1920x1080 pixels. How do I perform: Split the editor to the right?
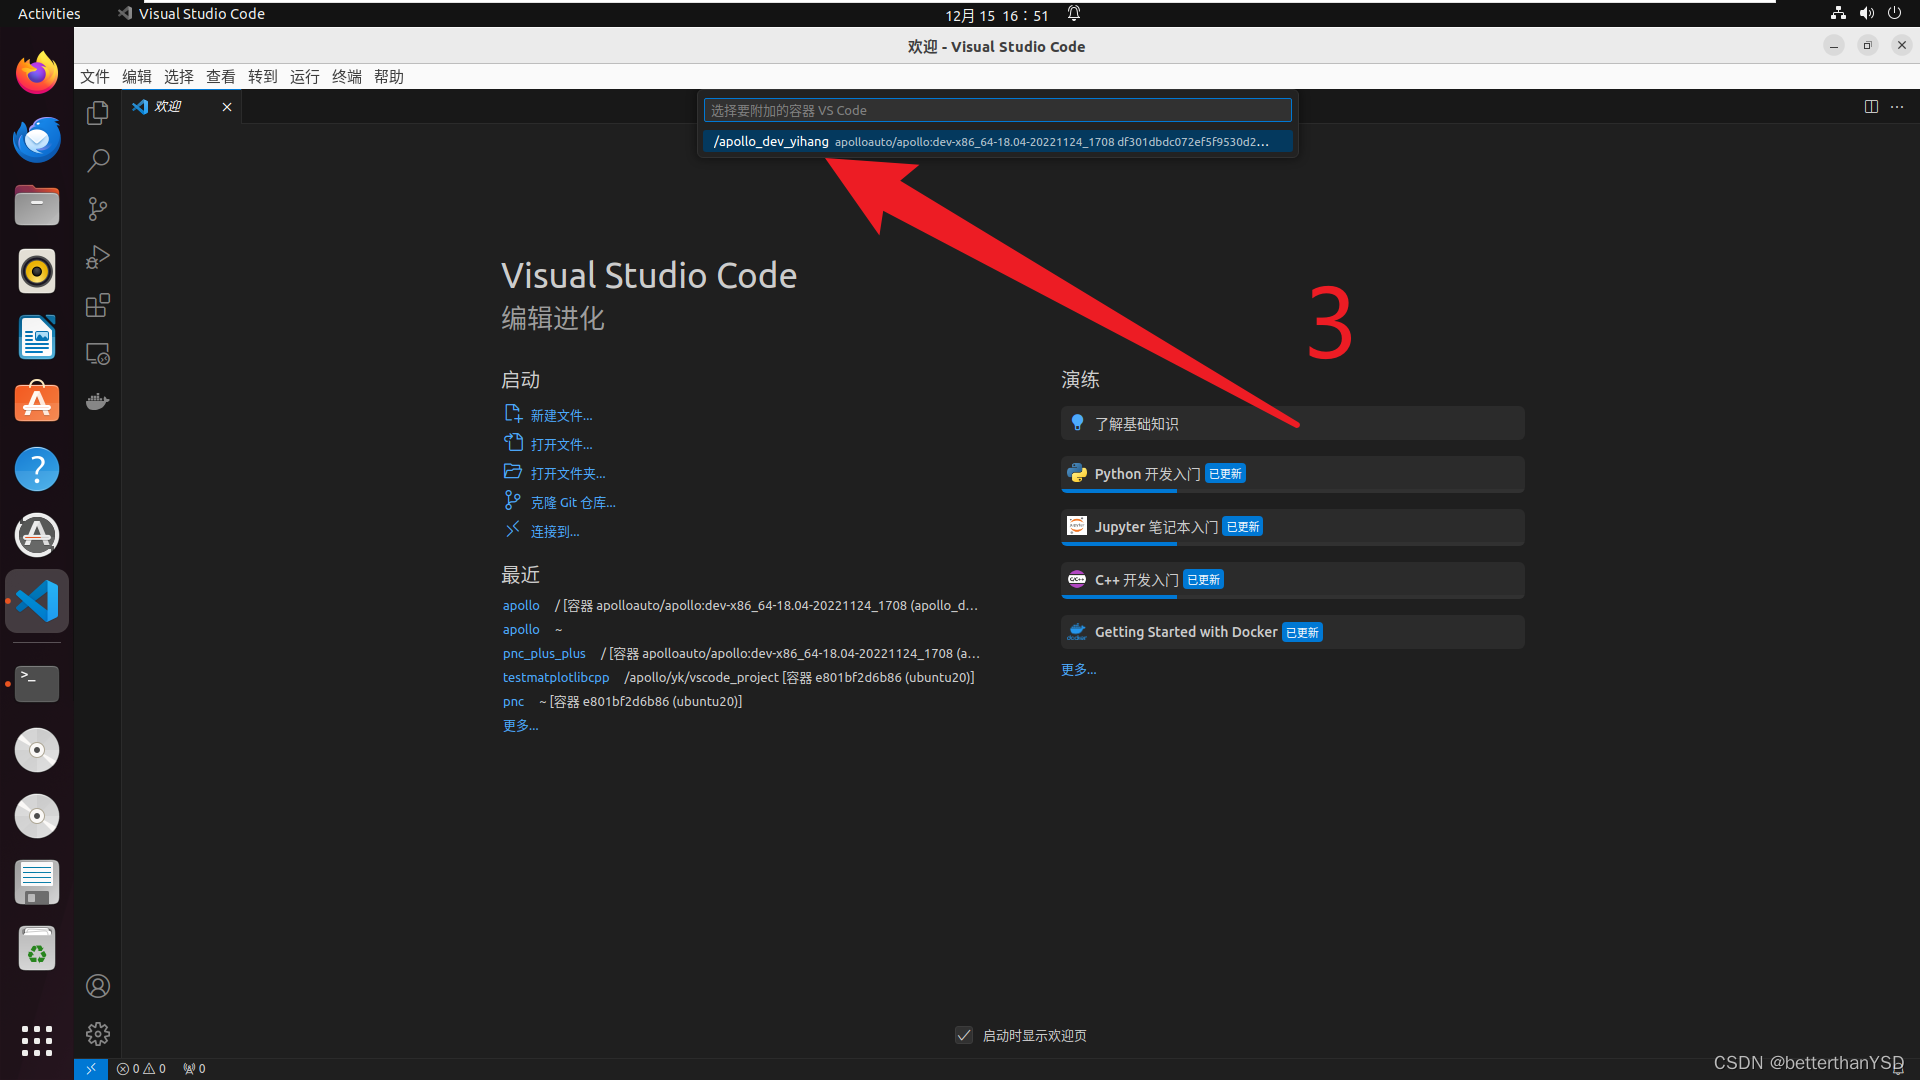pyautogui.click(x=1871, y=107)
